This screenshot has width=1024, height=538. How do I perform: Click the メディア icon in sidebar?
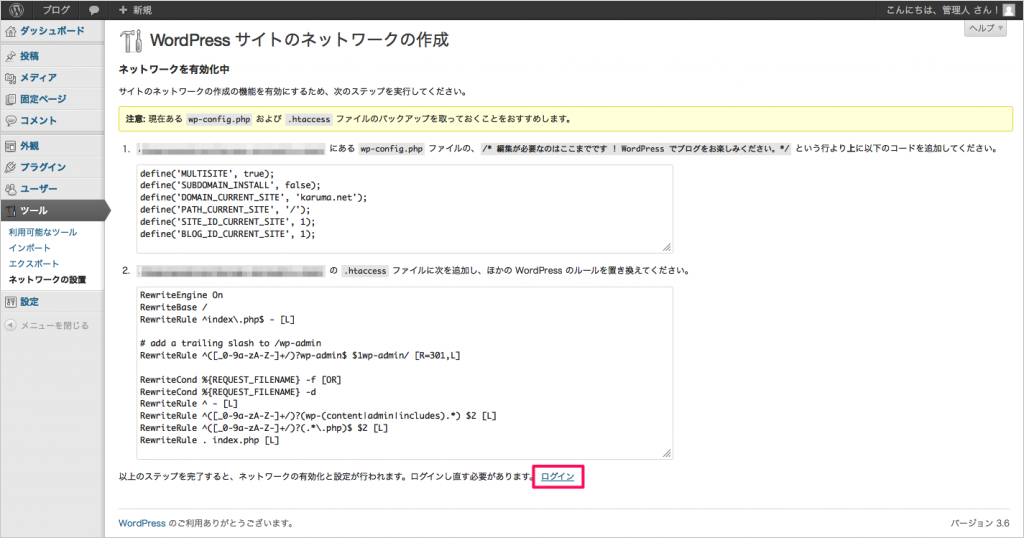point(10,78)
